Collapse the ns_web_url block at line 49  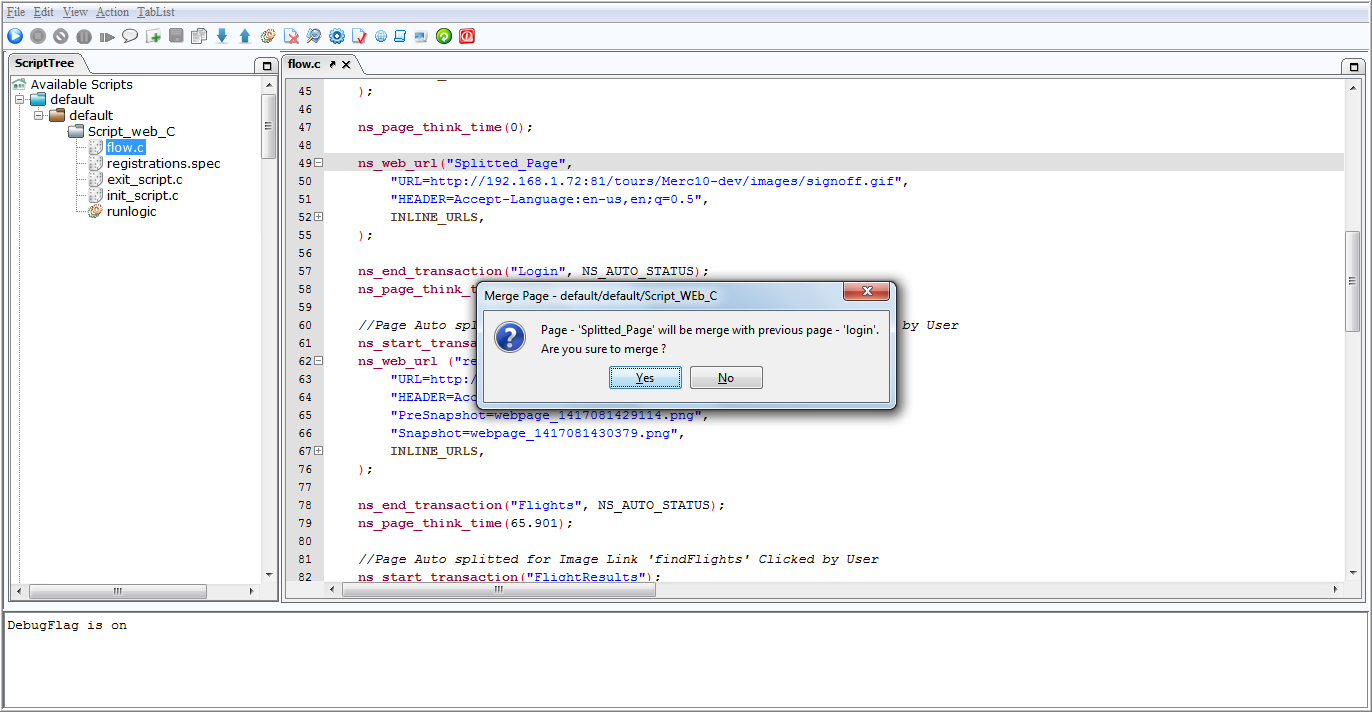pyautogui.click(x=319, y=163)
